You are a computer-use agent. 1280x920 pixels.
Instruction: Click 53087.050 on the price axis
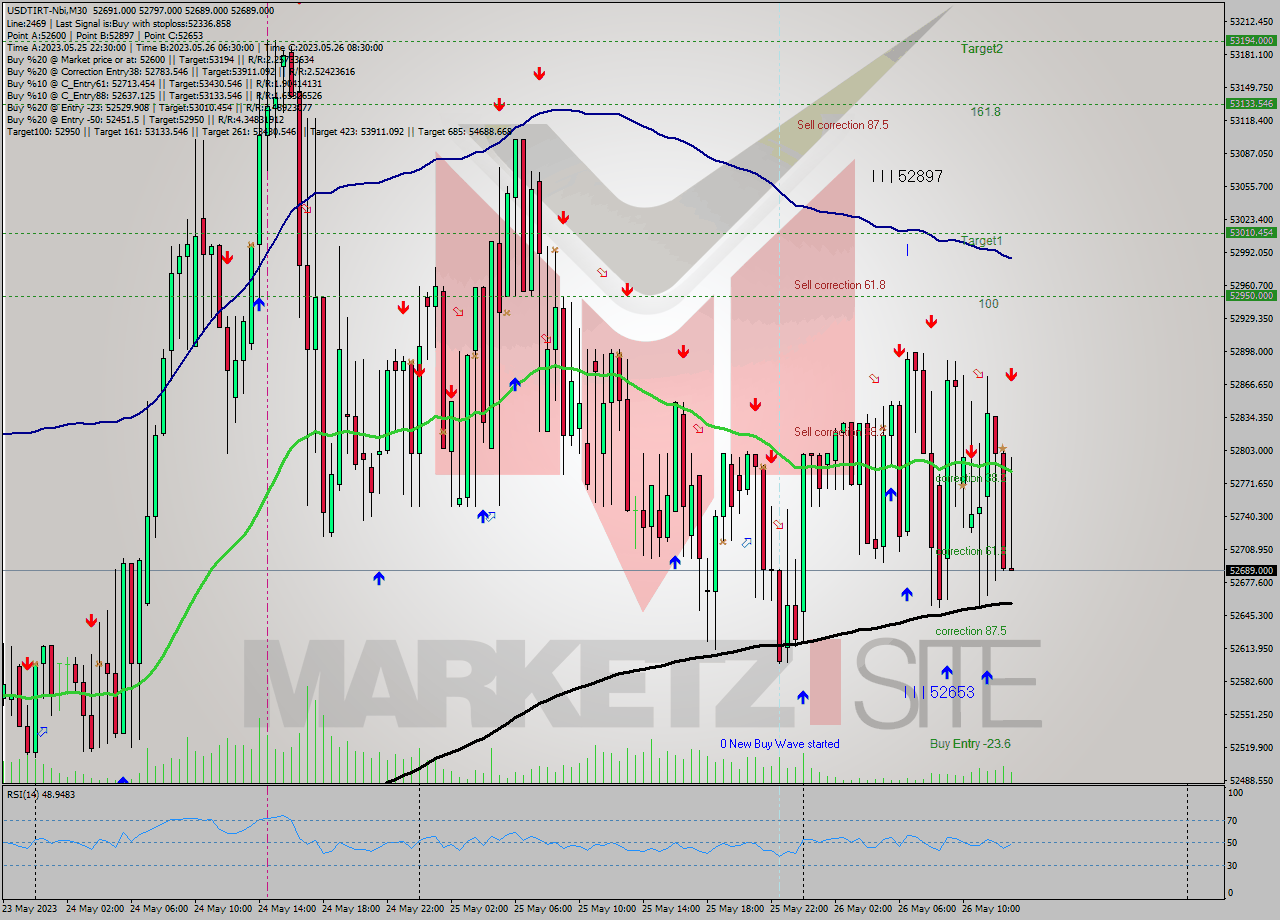pos(1252,153)
